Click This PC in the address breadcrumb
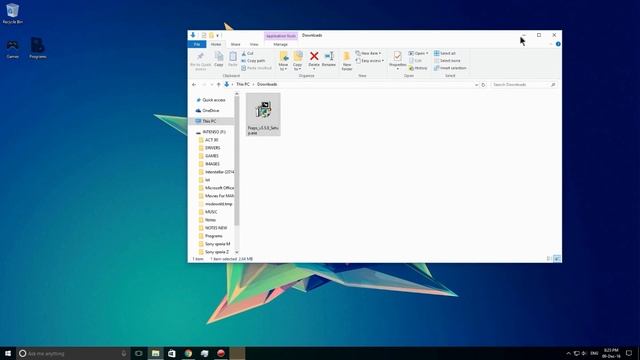The image size is (640, 360). (x=243, y=84)
